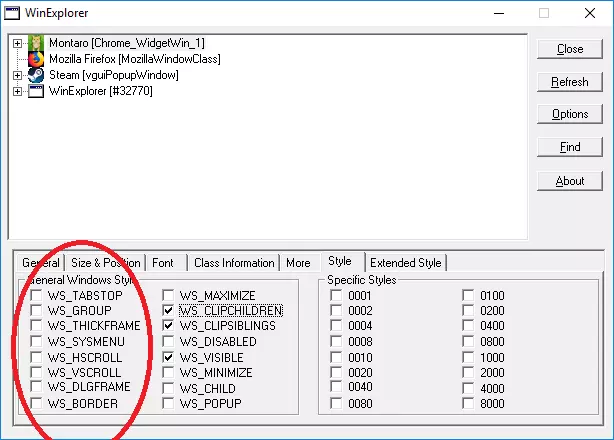This screenshot has height=440, width=614.
Task: Check WS_SYSMENU style
Action: (x=36, y=341)
